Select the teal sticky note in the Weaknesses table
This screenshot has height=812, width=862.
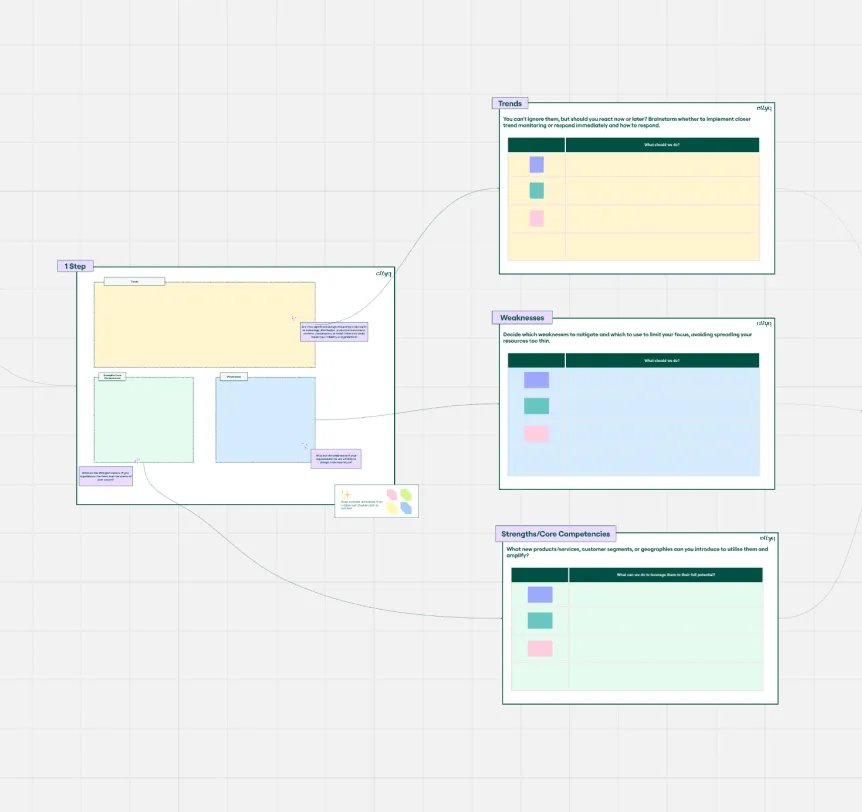[x=536, y=406]
